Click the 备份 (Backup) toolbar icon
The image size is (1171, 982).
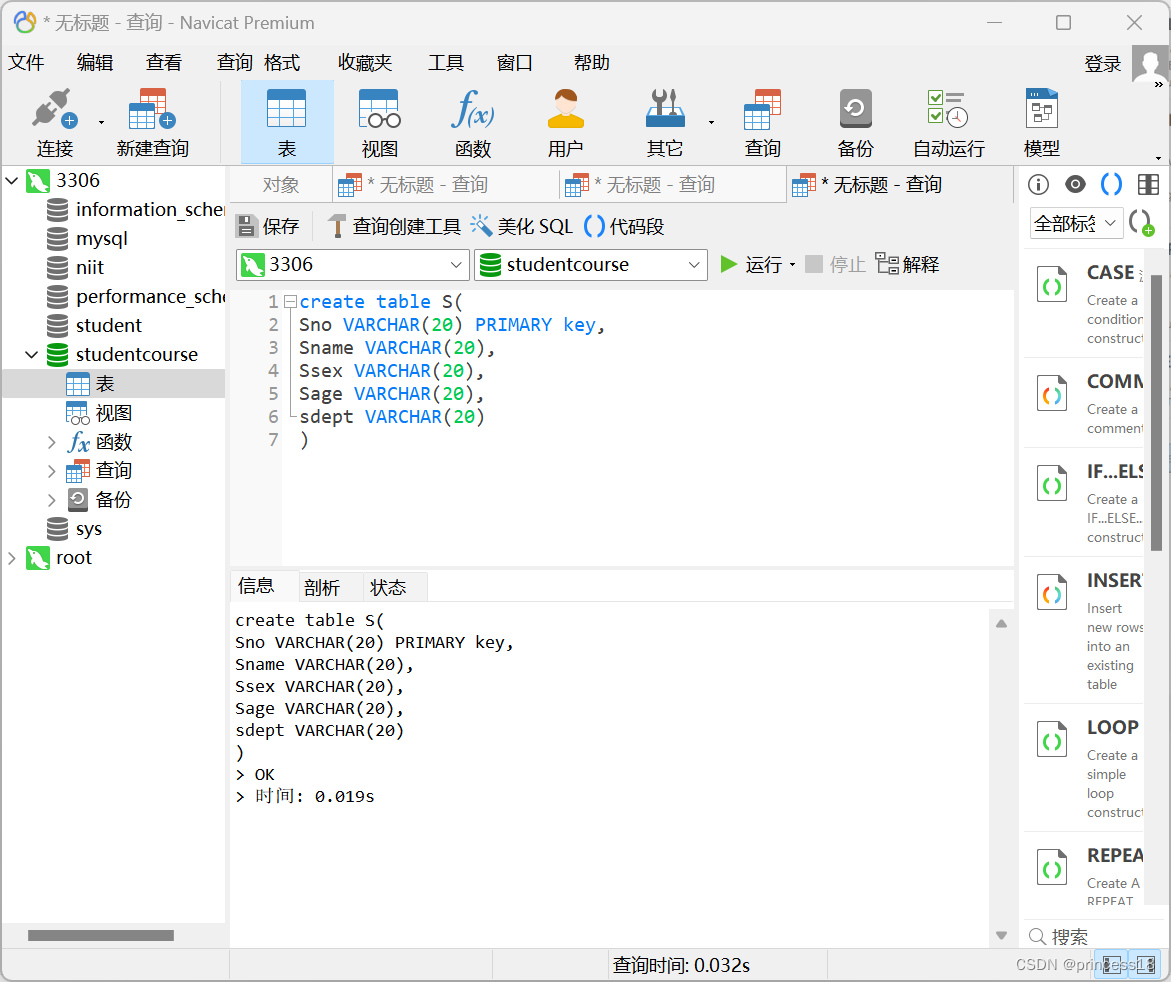coord(855,120)
